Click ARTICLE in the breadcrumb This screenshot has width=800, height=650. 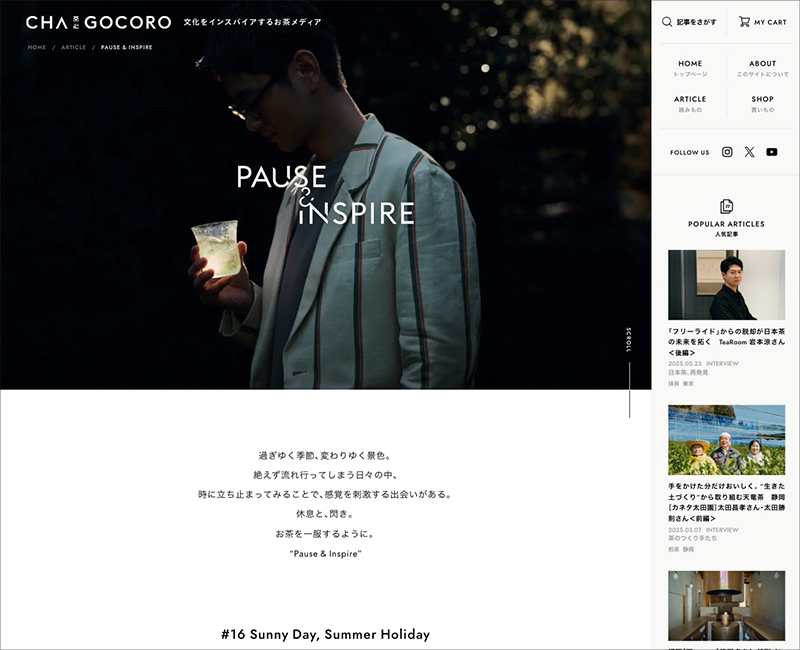[x=73, y=47]
